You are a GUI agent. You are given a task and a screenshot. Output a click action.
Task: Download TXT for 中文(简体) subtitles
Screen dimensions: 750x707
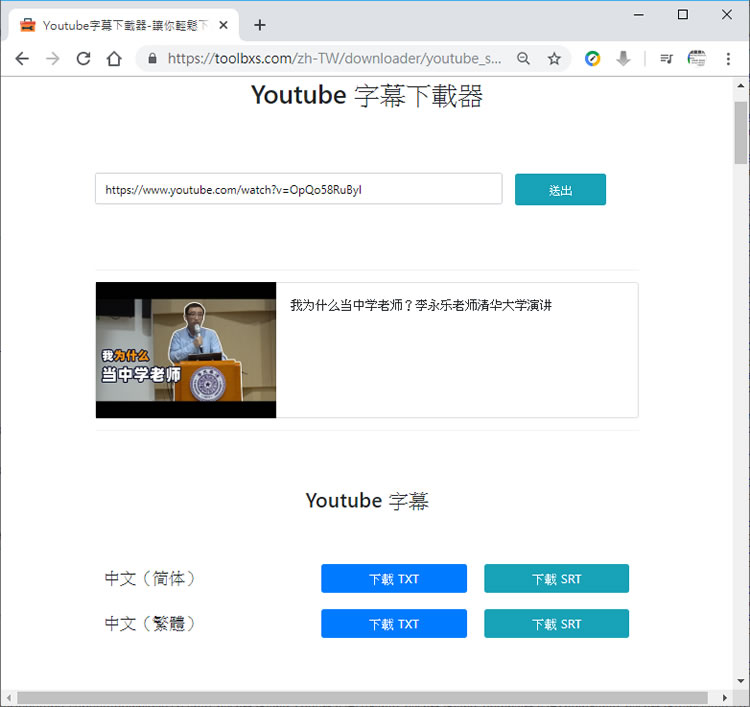pyautogui.click(x=394, y=578)
